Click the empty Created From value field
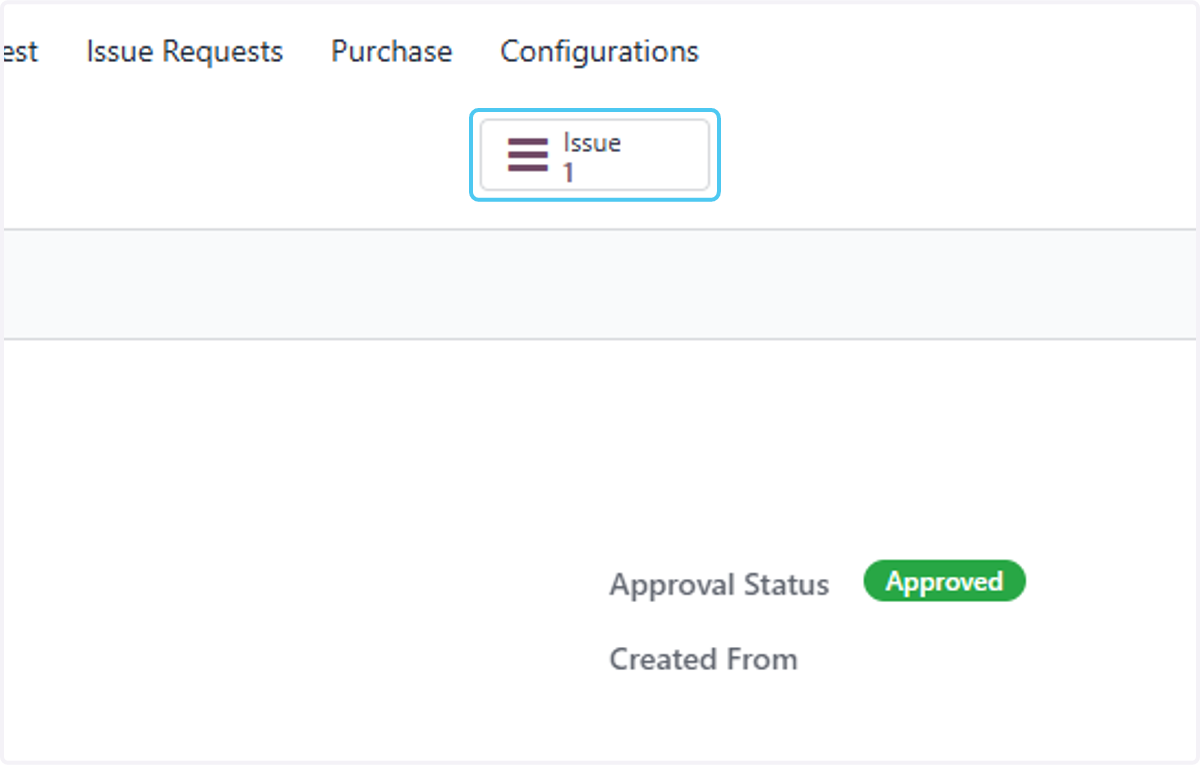The width and height of the screenshot is (1200, 765). click(x=1000, y=659)
